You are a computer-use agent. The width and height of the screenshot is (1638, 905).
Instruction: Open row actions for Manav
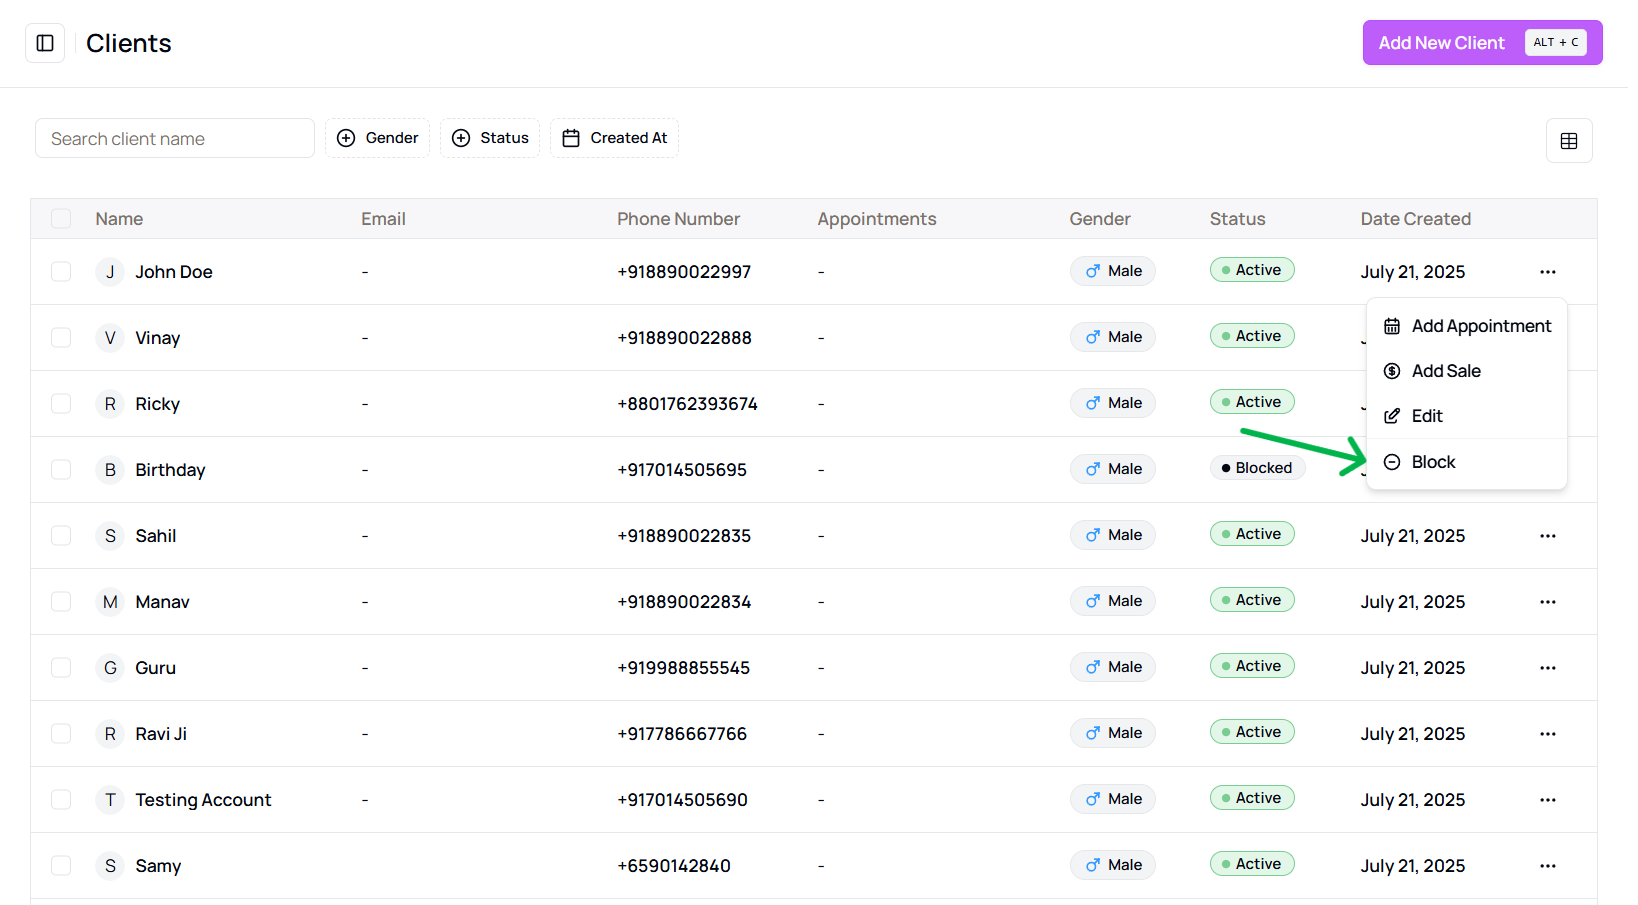pyautogui.click(x=1548, y=602)
